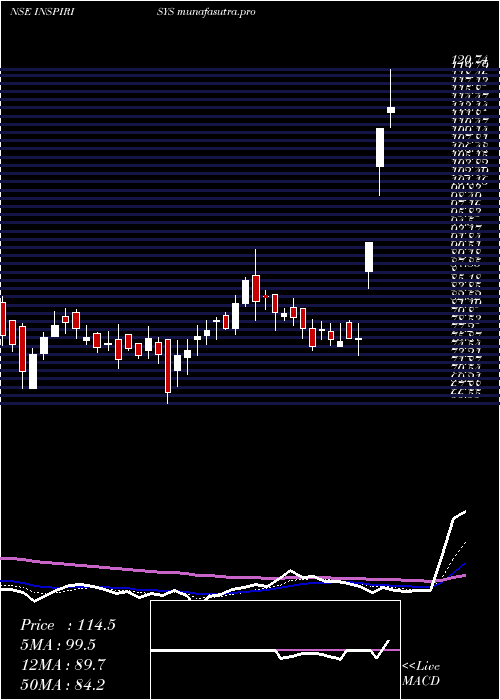Click the "5MA : 99.5" value
The height and width of the screenshot is (700, 500).
58,645
